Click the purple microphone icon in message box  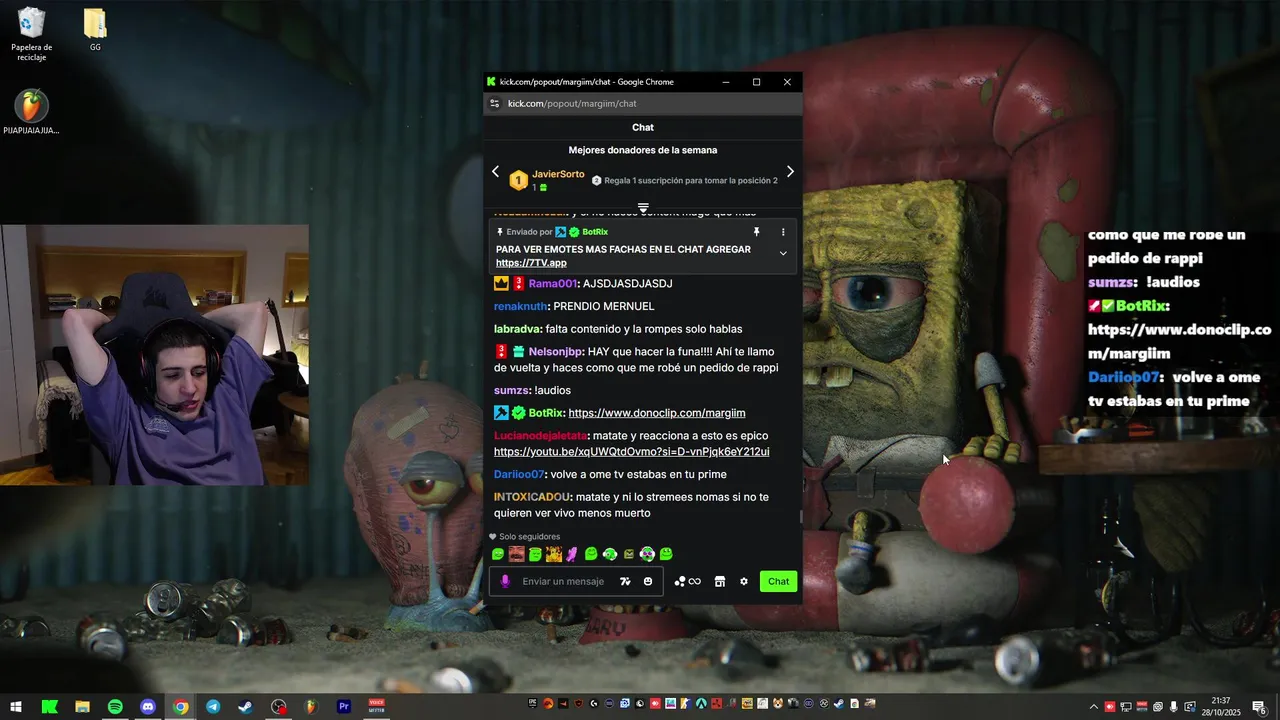point(505,581)
